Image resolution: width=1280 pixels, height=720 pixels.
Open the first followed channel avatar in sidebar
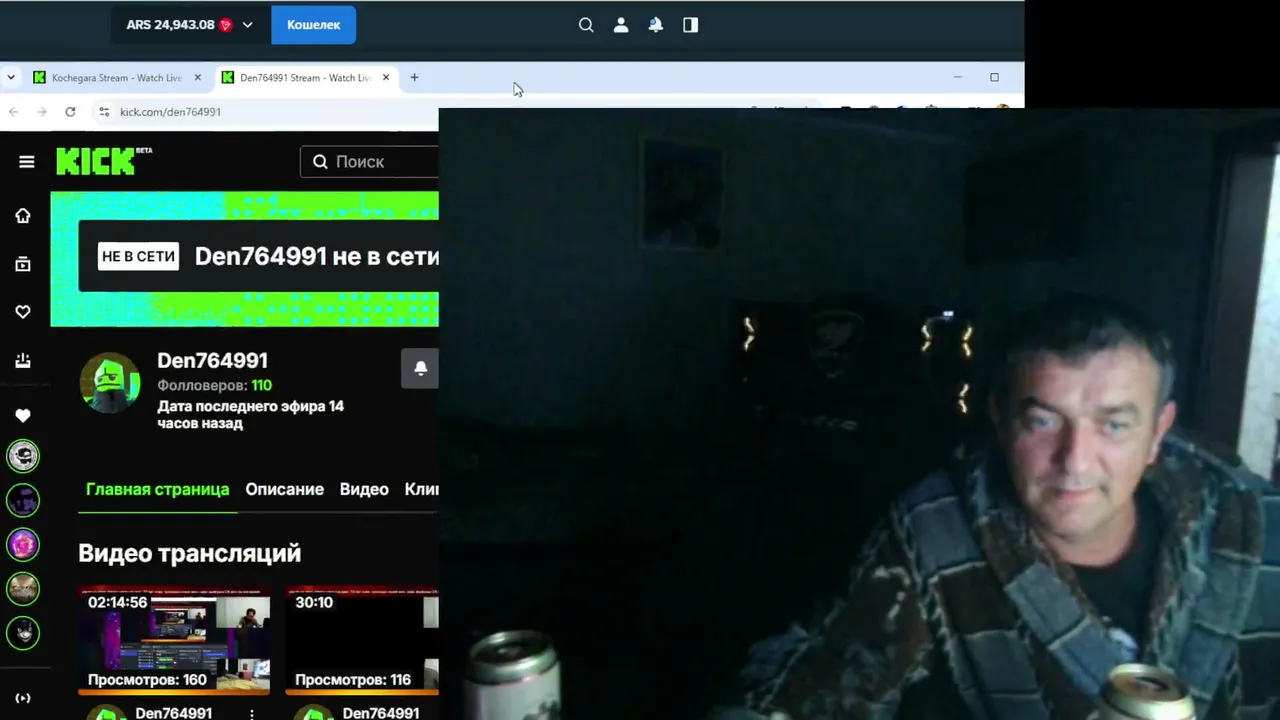23,456
